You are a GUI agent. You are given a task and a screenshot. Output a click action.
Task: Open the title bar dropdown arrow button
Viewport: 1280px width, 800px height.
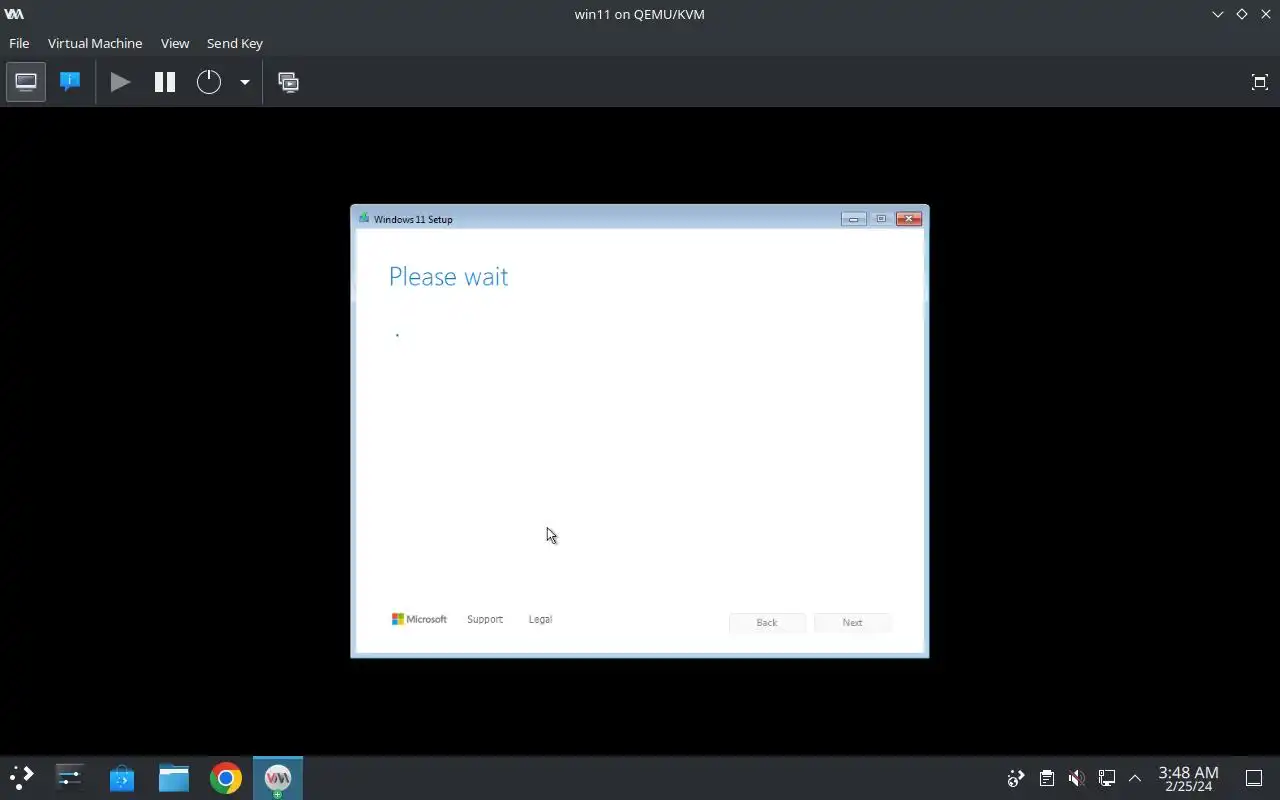1217,14
